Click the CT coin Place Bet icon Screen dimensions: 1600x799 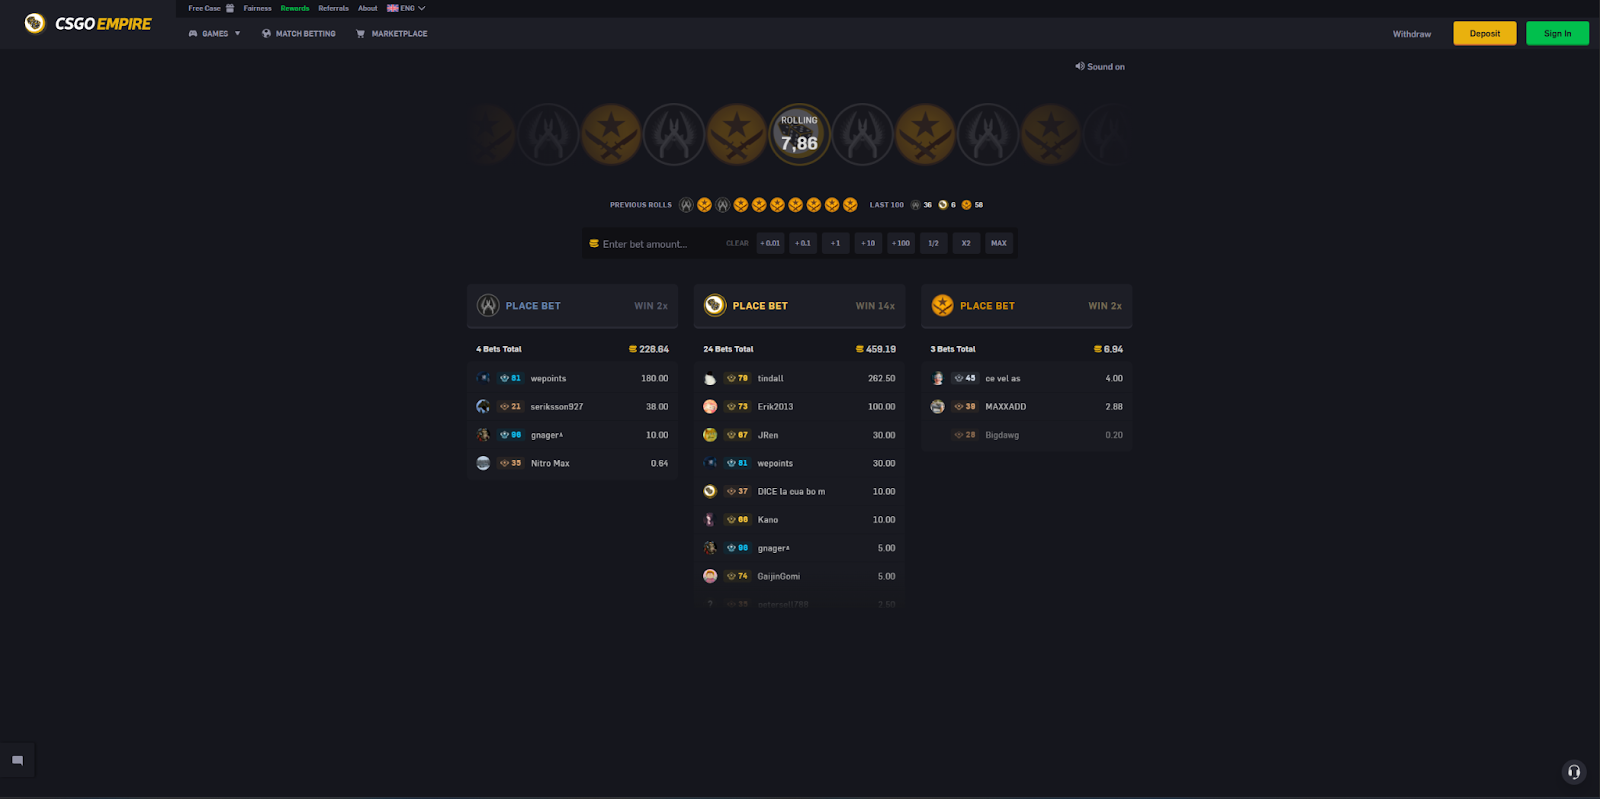[x=488, y=306]
